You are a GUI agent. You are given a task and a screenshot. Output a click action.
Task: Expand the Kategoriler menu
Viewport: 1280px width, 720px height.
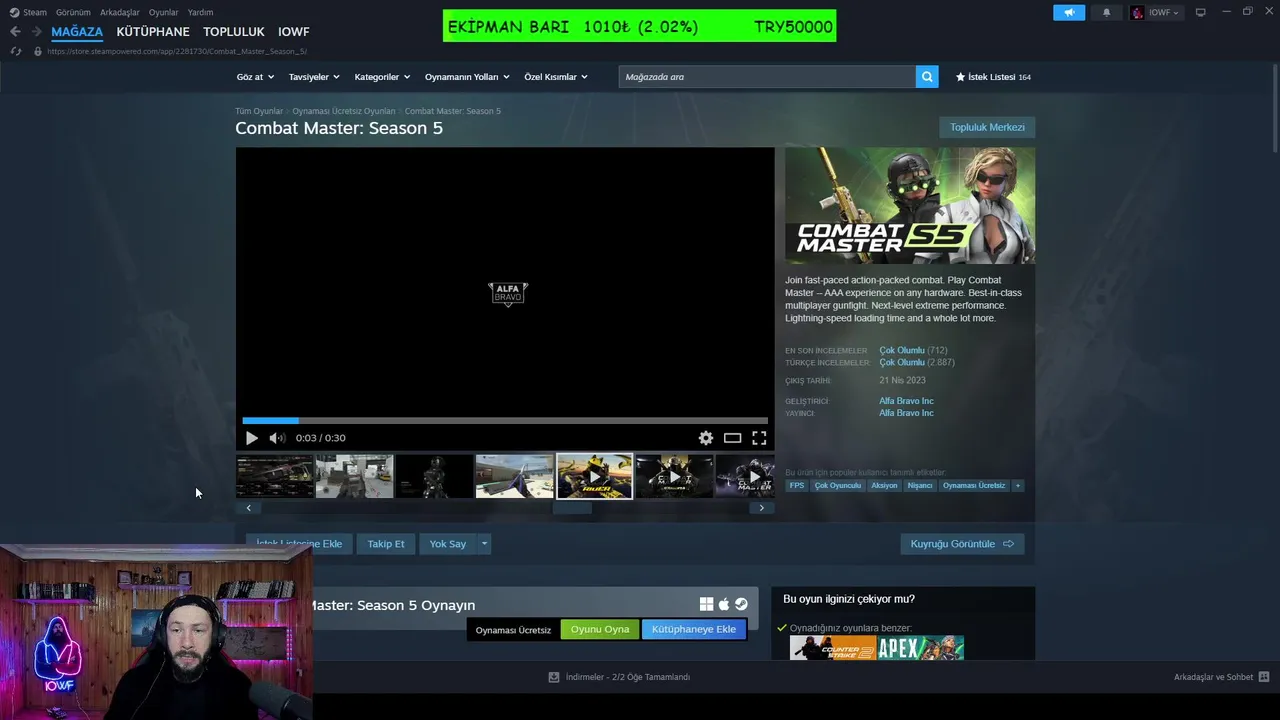(382, 77)
